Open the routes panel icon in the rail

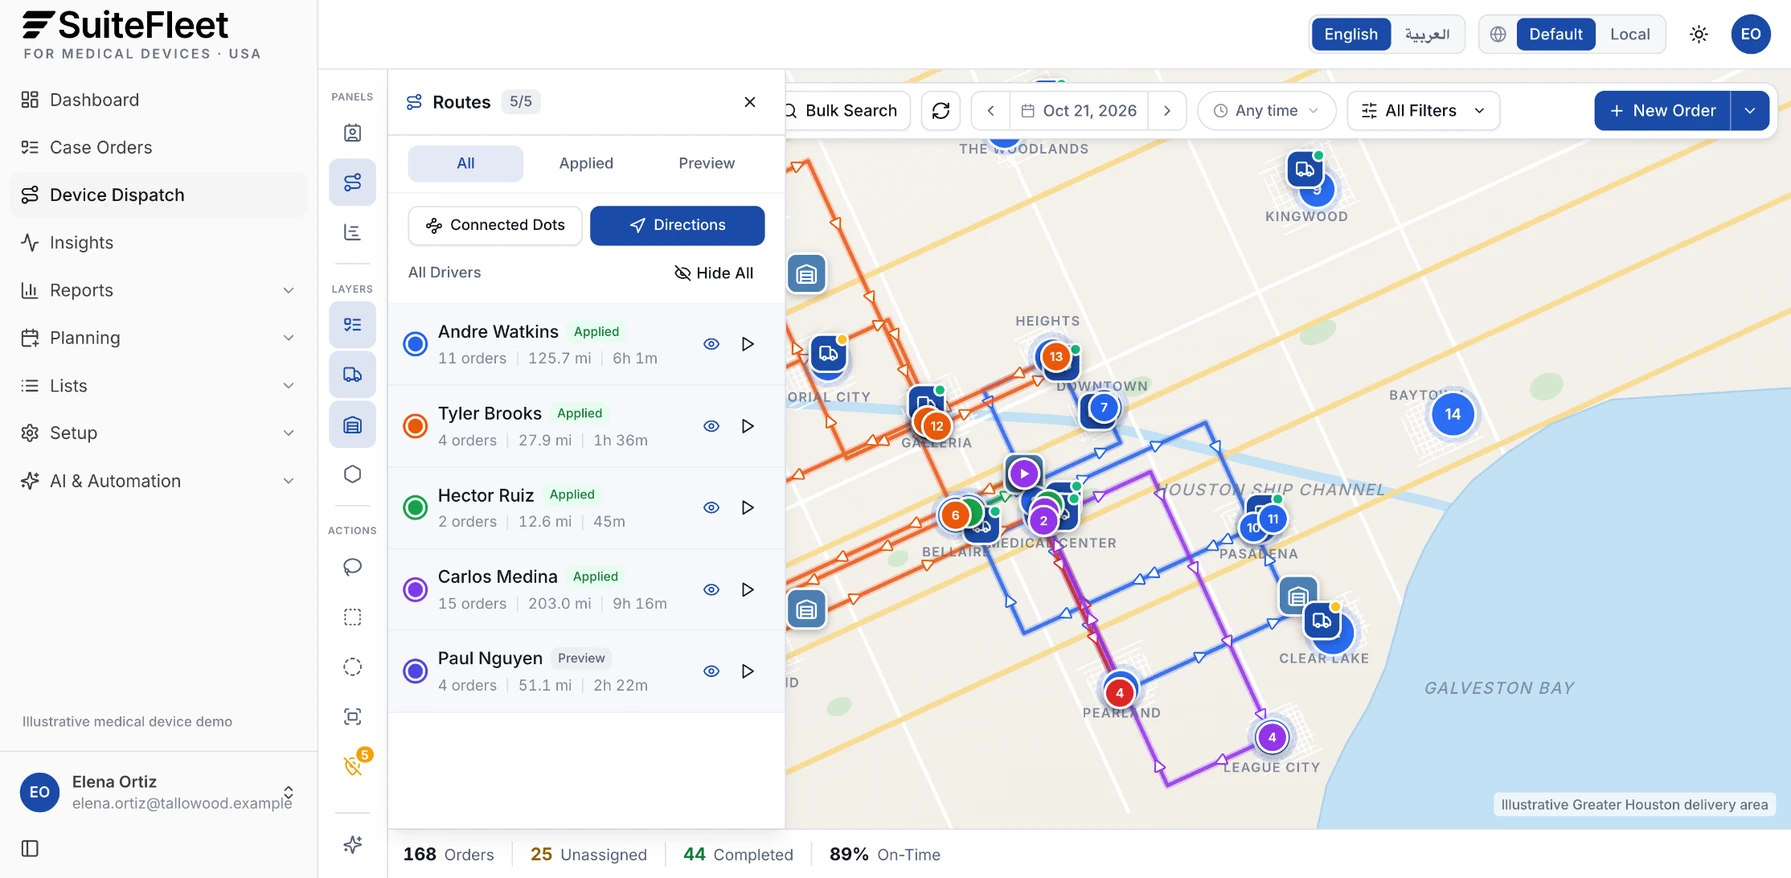tap(352, 182)
